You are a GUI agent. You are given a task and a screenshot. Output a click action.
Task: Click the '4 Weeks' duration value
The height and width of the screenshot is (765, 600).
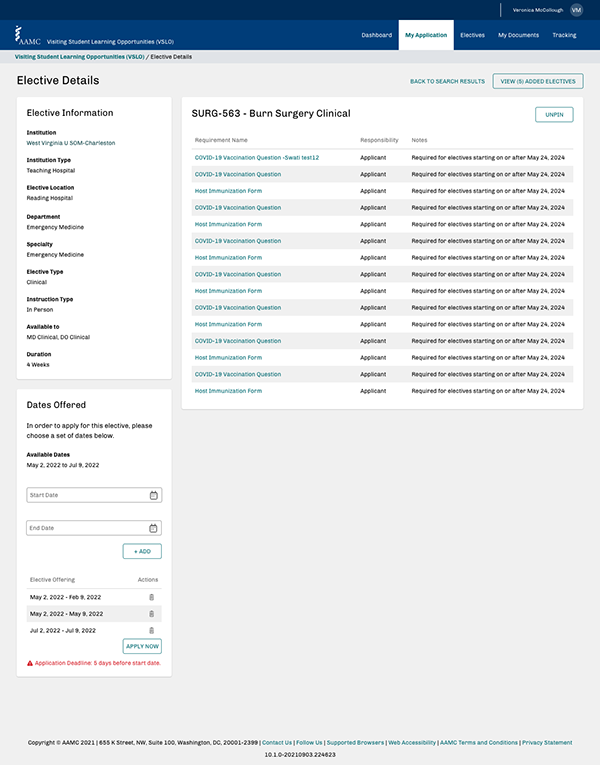[38, 364]
